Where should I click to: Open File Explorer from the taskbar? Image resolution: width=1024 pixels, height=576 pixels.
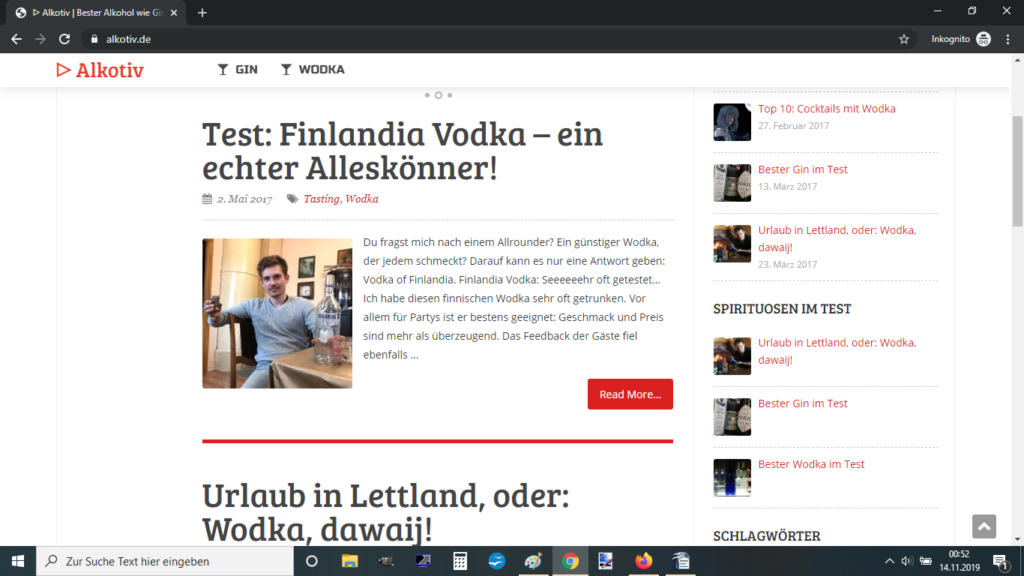tap(349, 561)
